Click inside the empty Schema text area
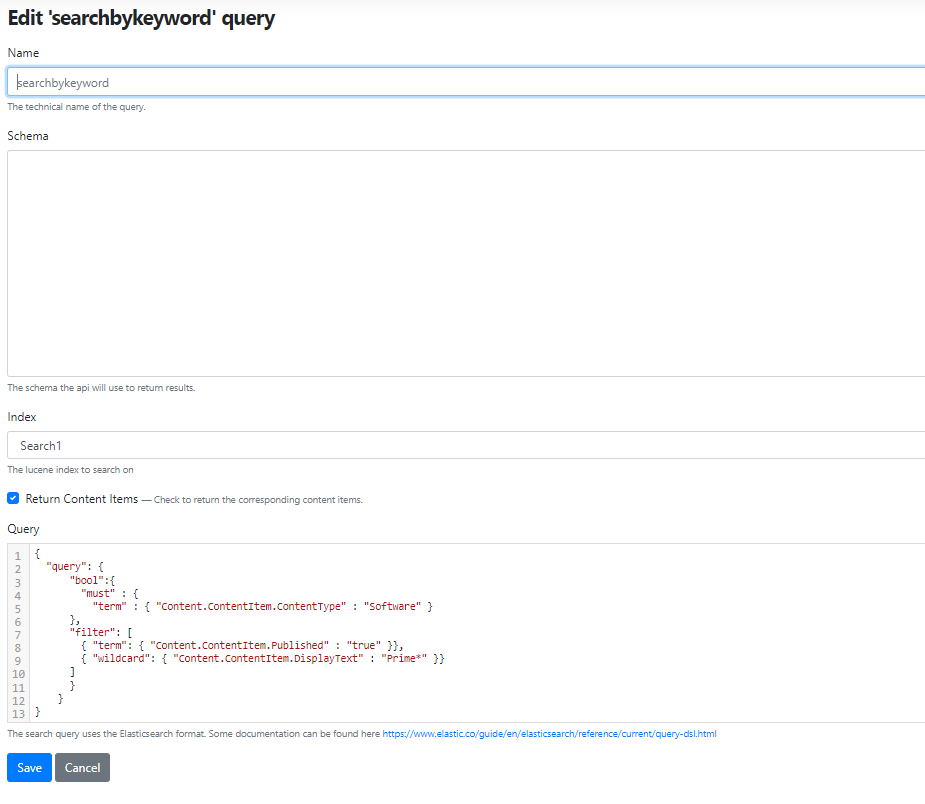The width and height of the screenshot is (925, 804). coord(466,263)
